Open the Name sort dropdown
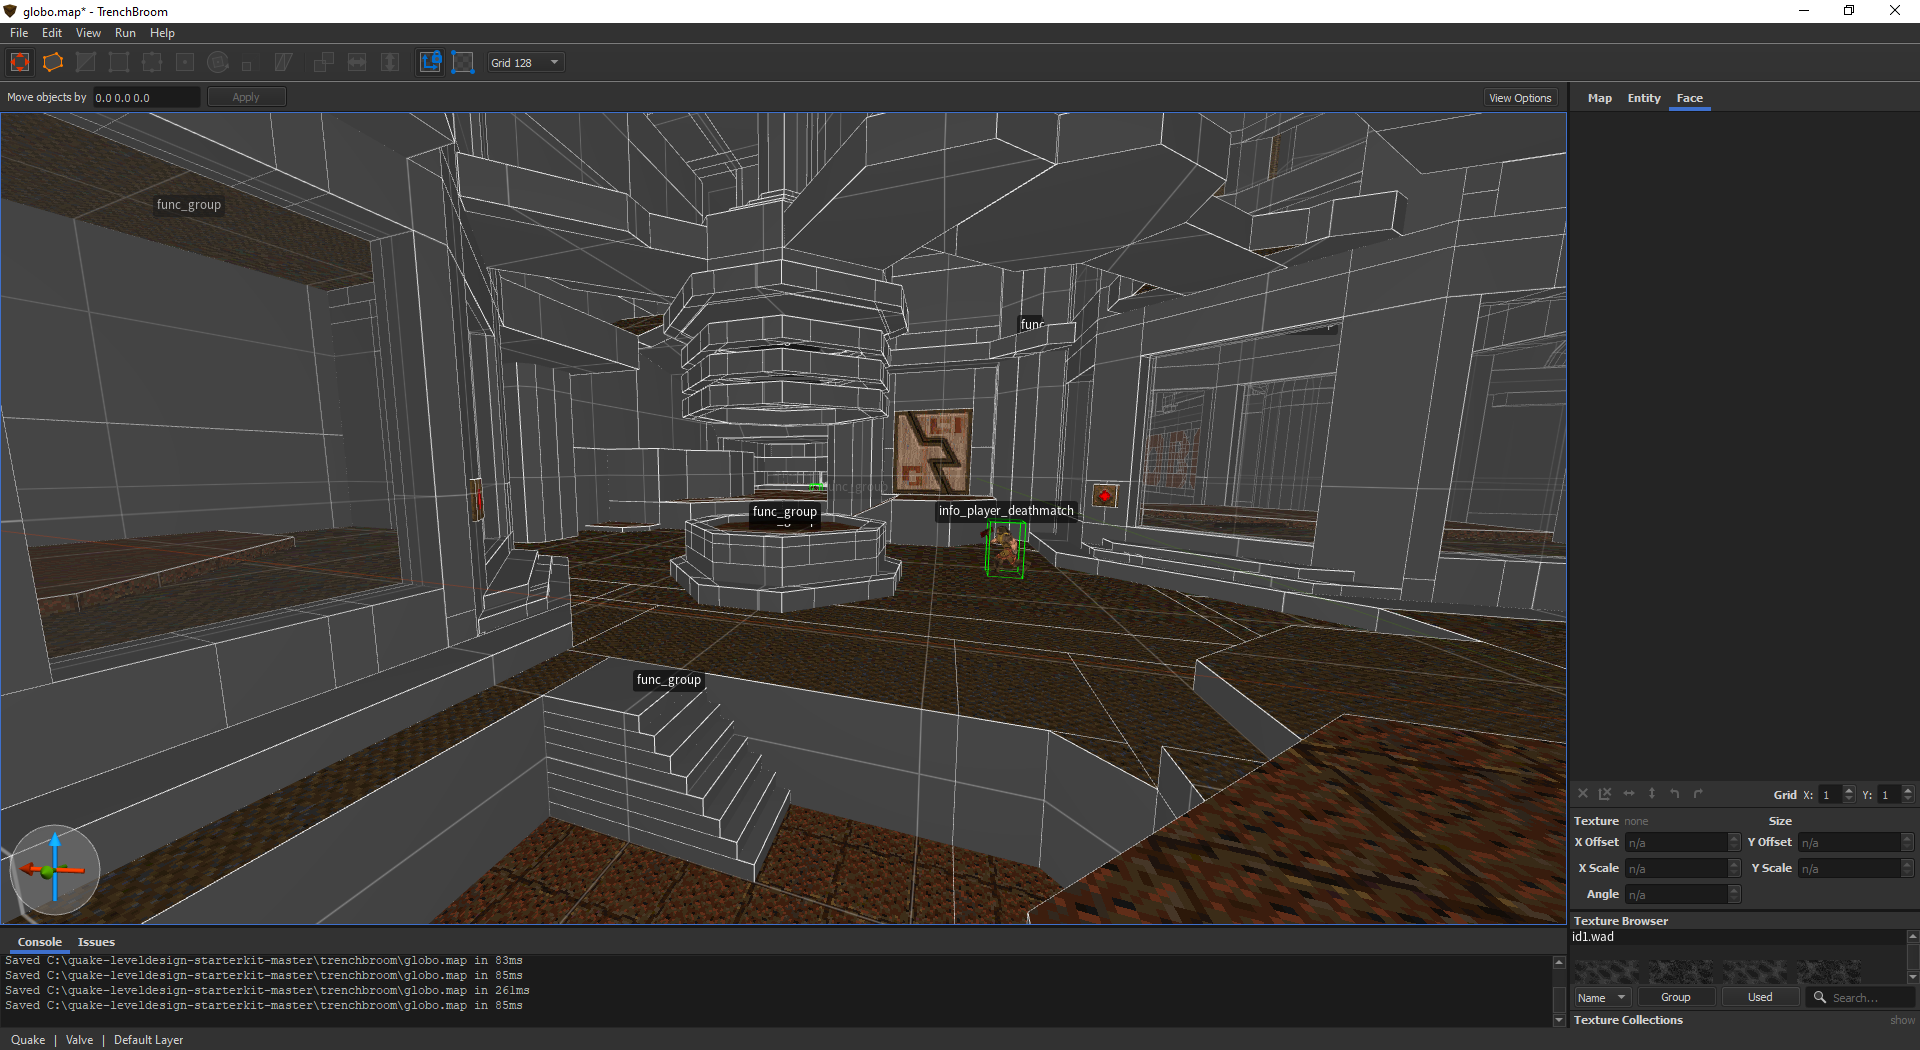 [x=1601, y=998]
